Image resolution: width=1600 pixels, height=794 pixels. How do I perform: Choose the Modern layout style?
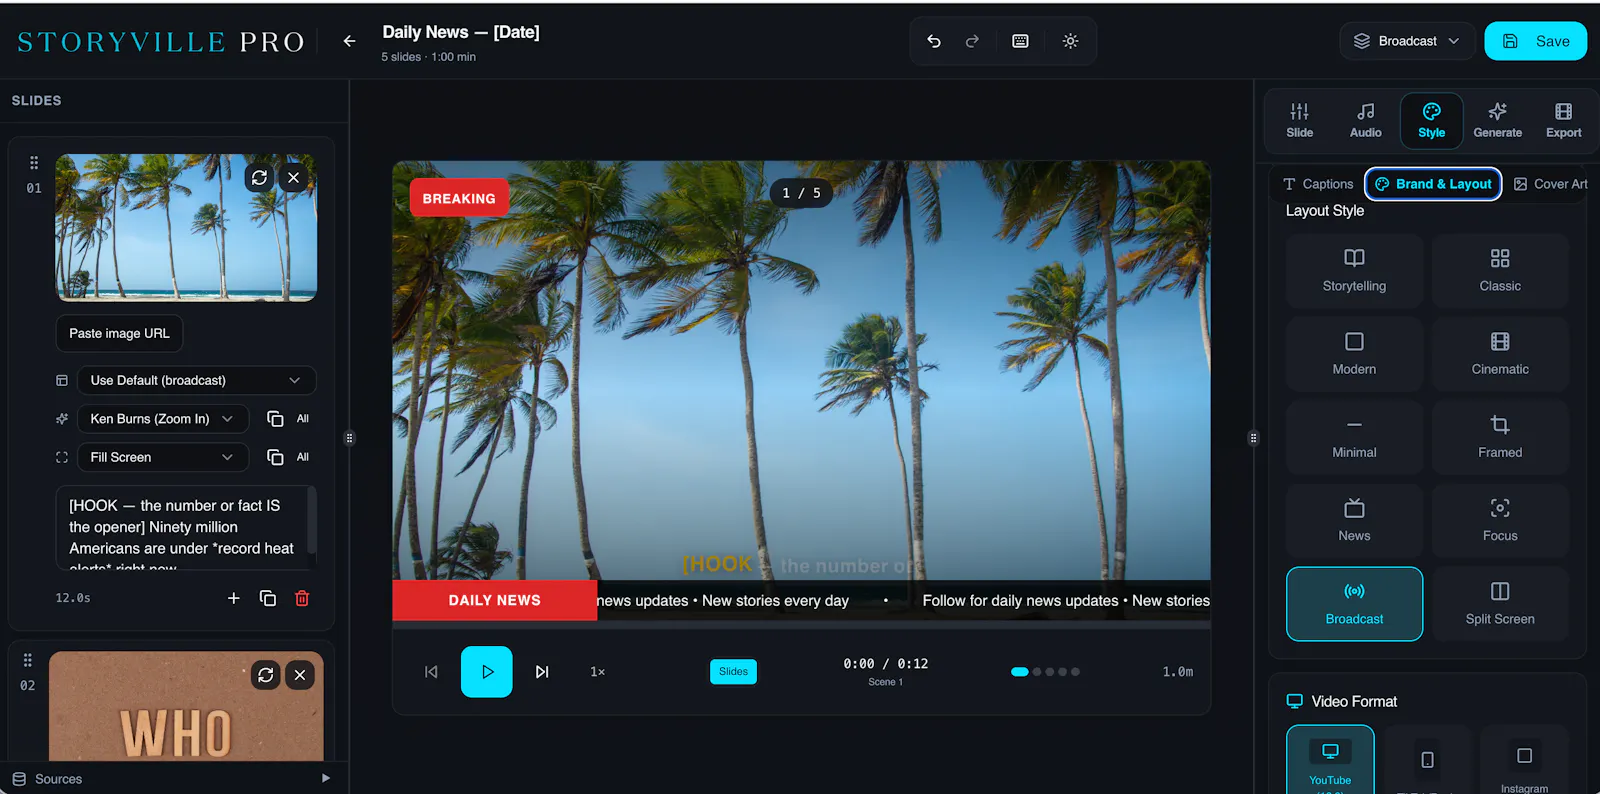click(x=1354, y=354)
